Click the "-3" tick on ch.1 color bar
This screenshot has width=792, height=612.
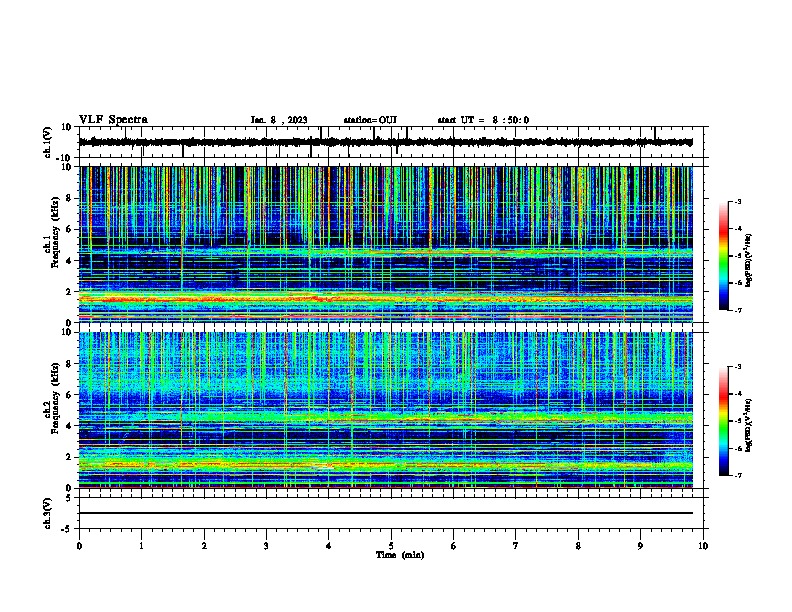[738, 202]
